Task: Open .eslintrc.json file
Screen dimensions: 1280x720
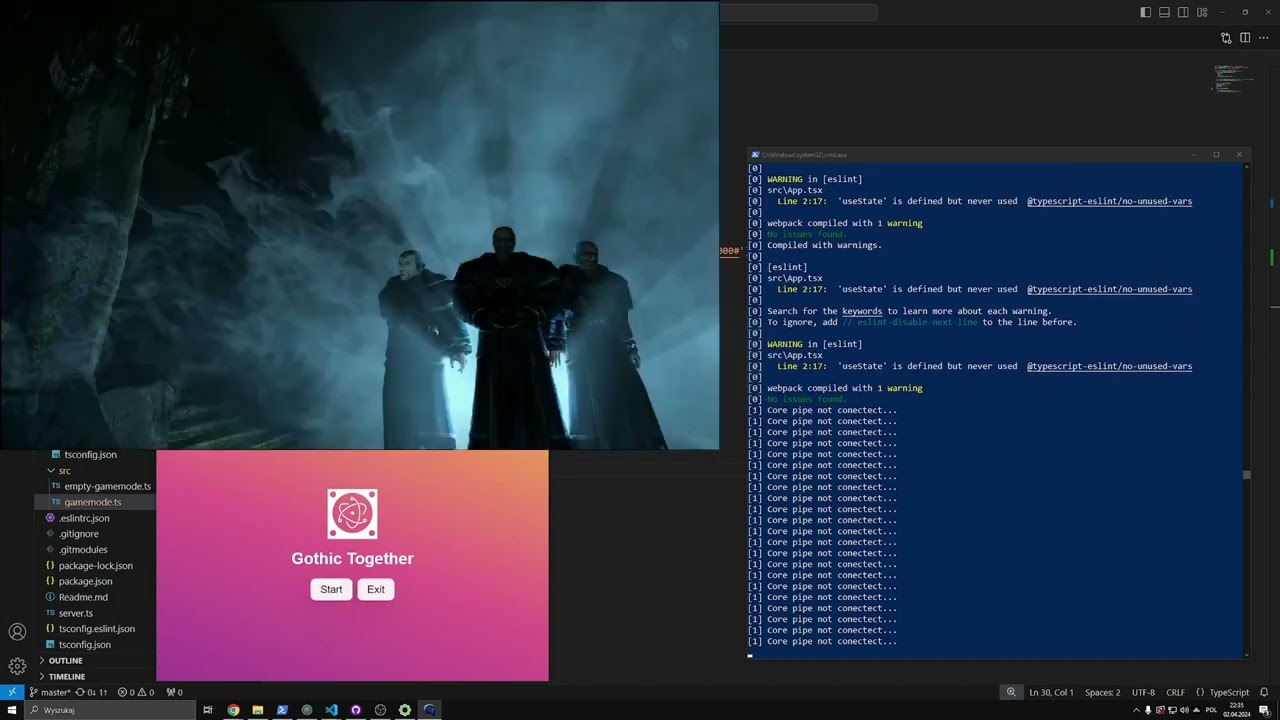Action: coord(84,518)
